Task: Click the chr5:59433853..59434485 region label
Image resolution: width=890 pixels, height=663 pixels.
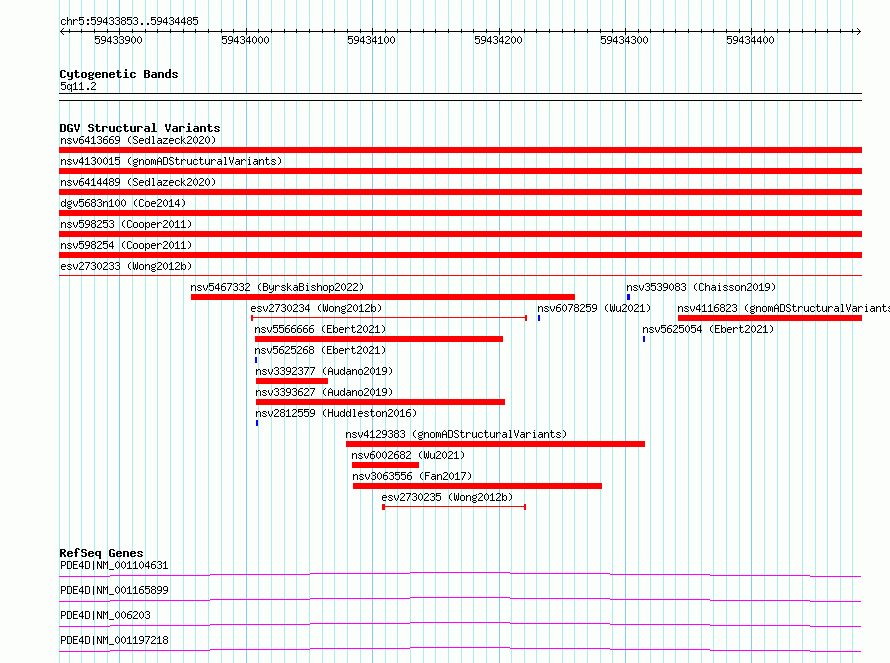Action: (x=129, y=22)
